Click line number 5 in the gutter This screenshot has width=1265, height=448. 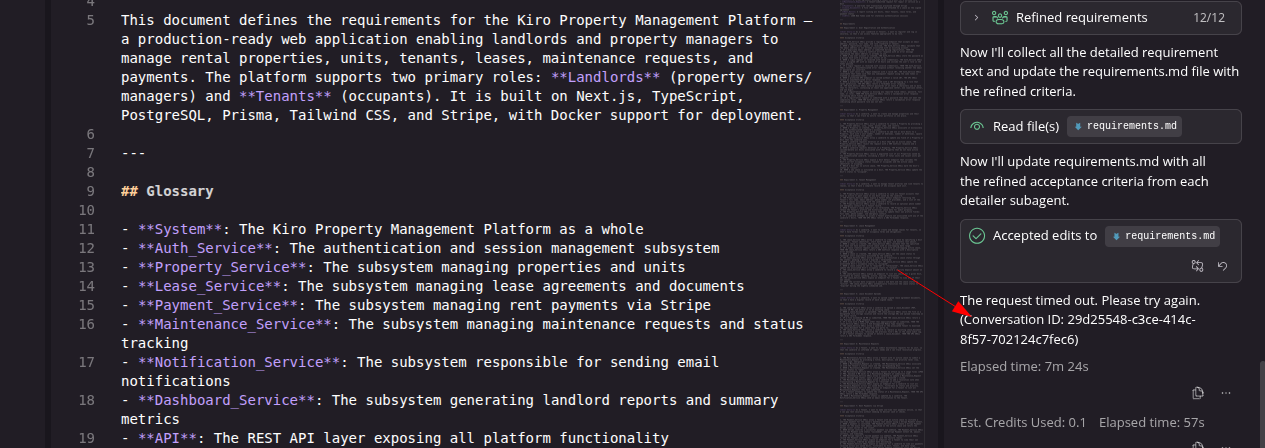[90, 20]
